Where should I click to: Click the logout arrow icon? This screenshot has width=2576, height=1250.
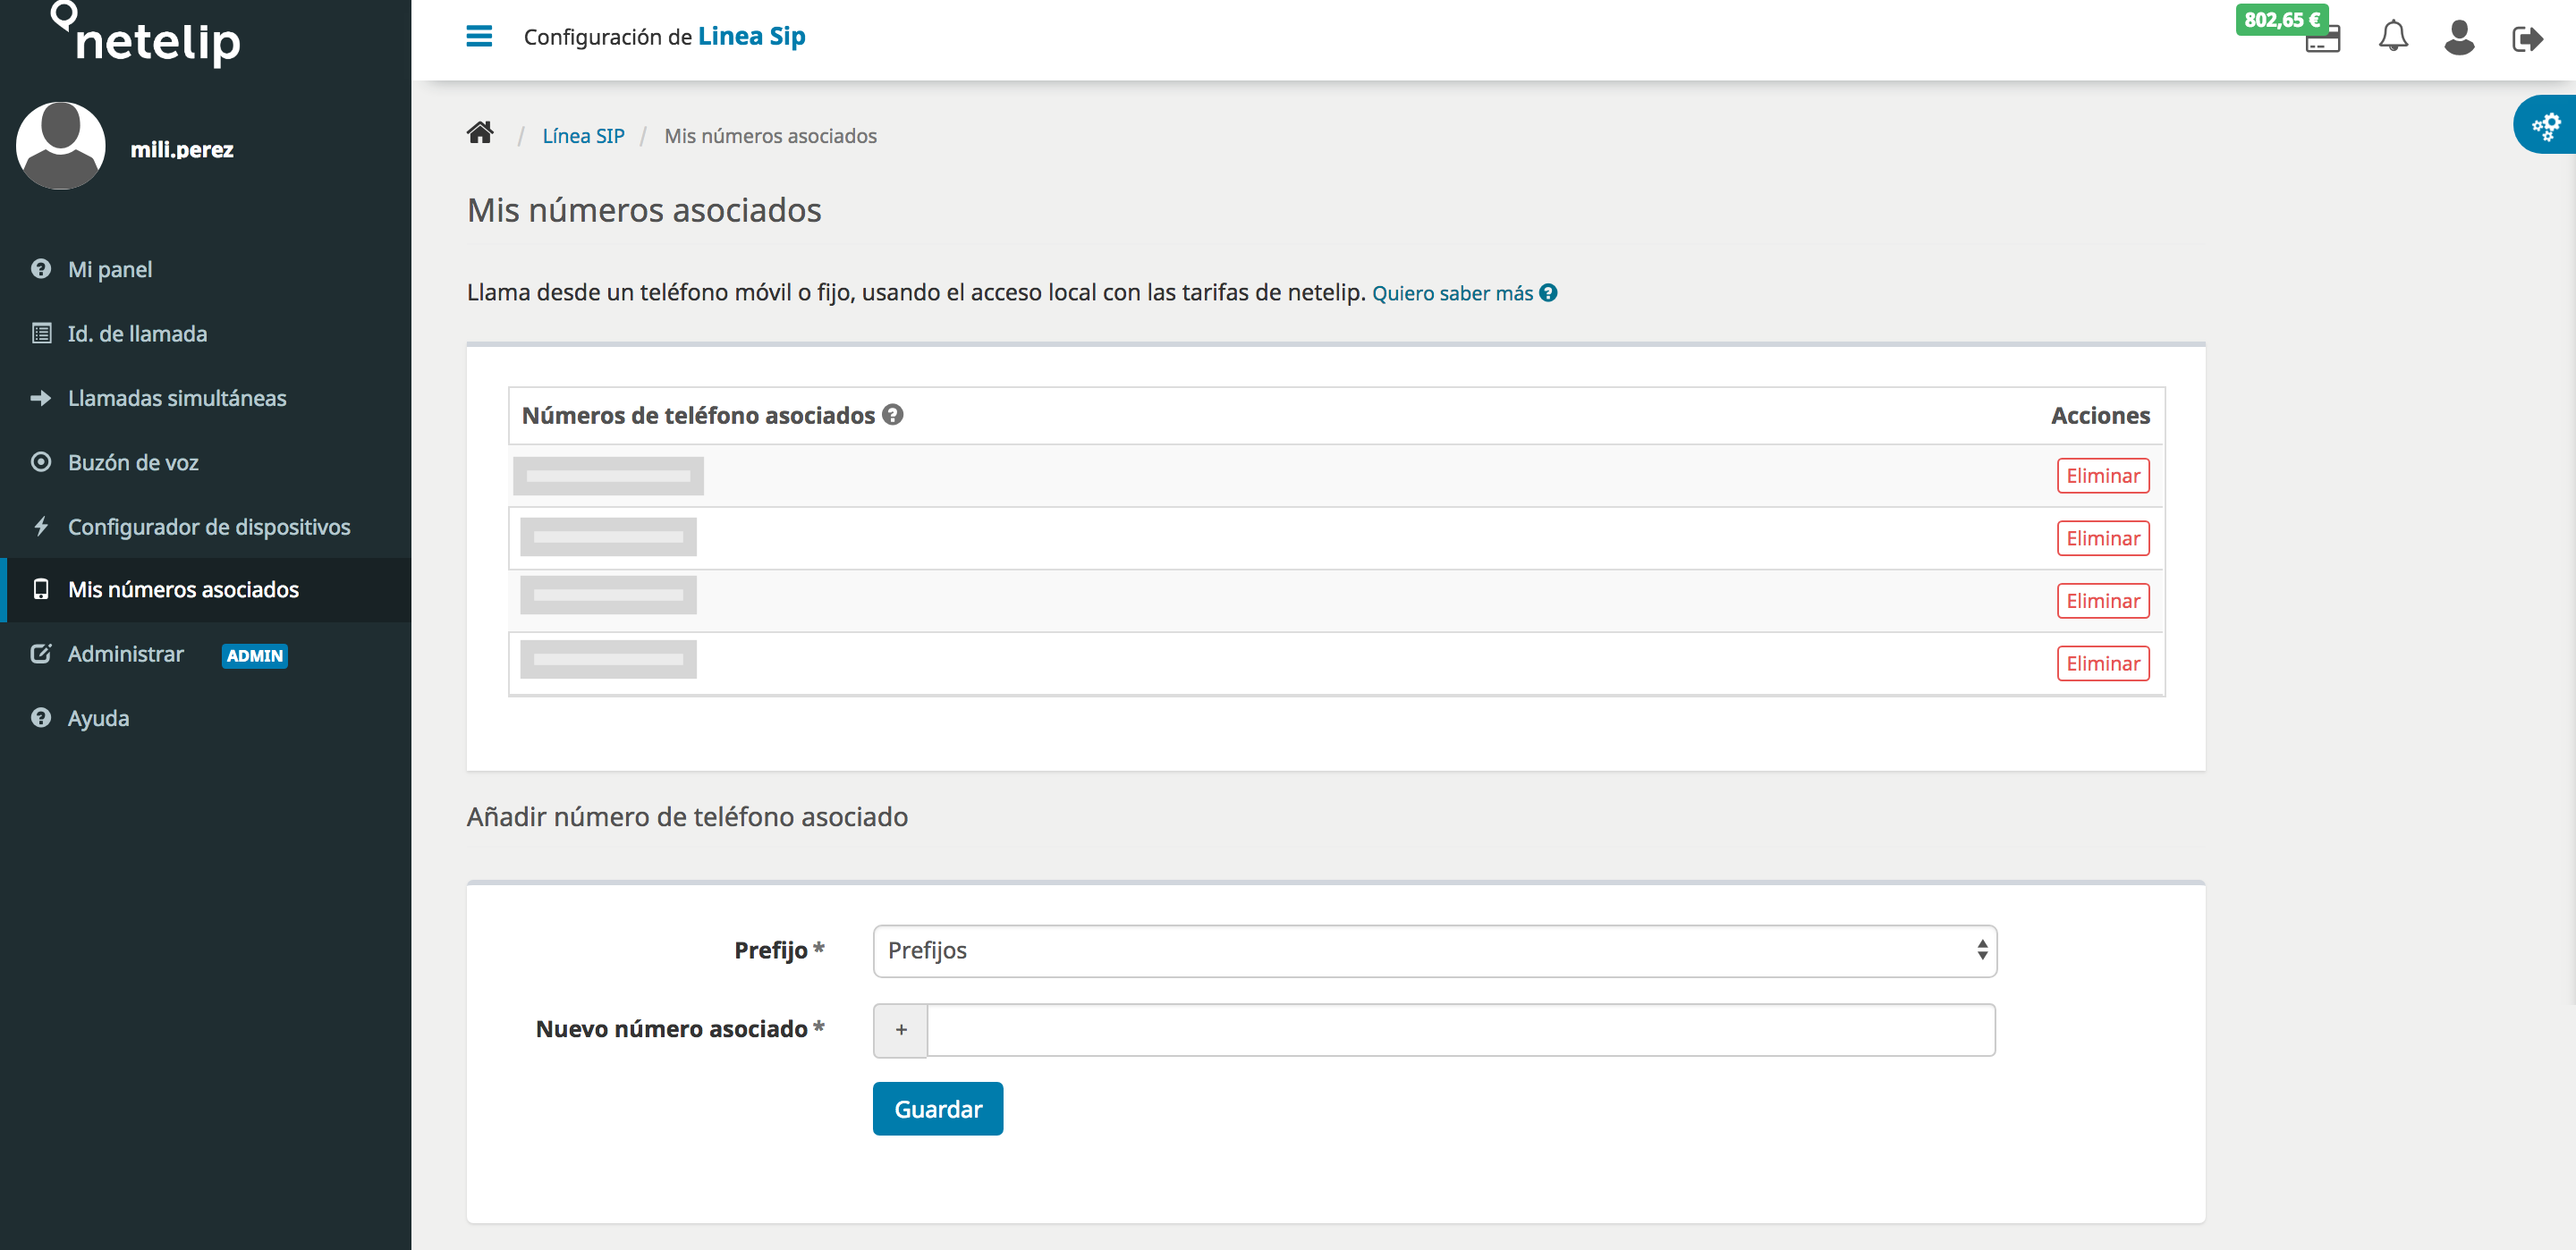coord(2526,39)
